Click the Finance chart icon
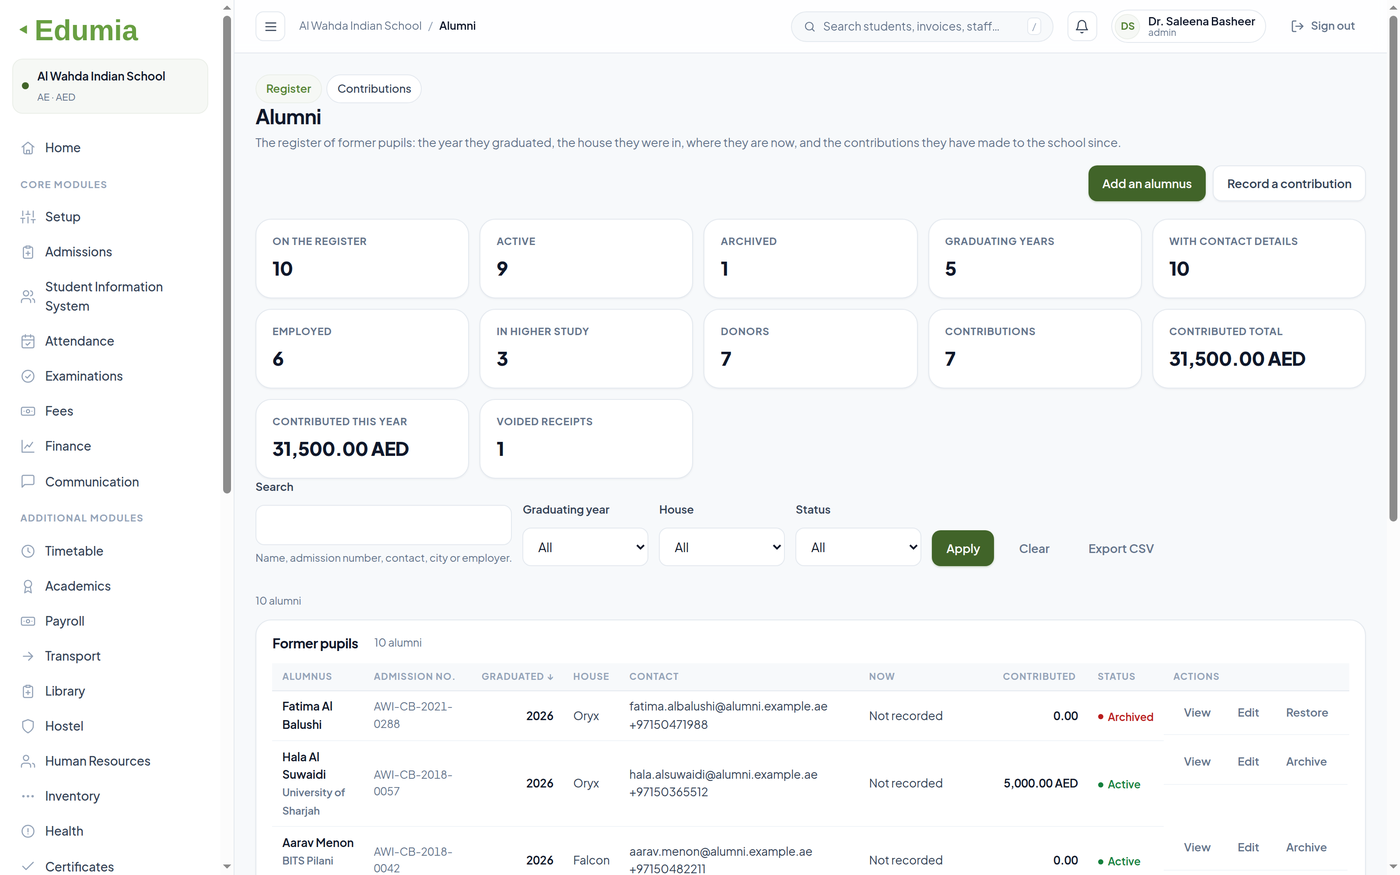 click(28, 446)
